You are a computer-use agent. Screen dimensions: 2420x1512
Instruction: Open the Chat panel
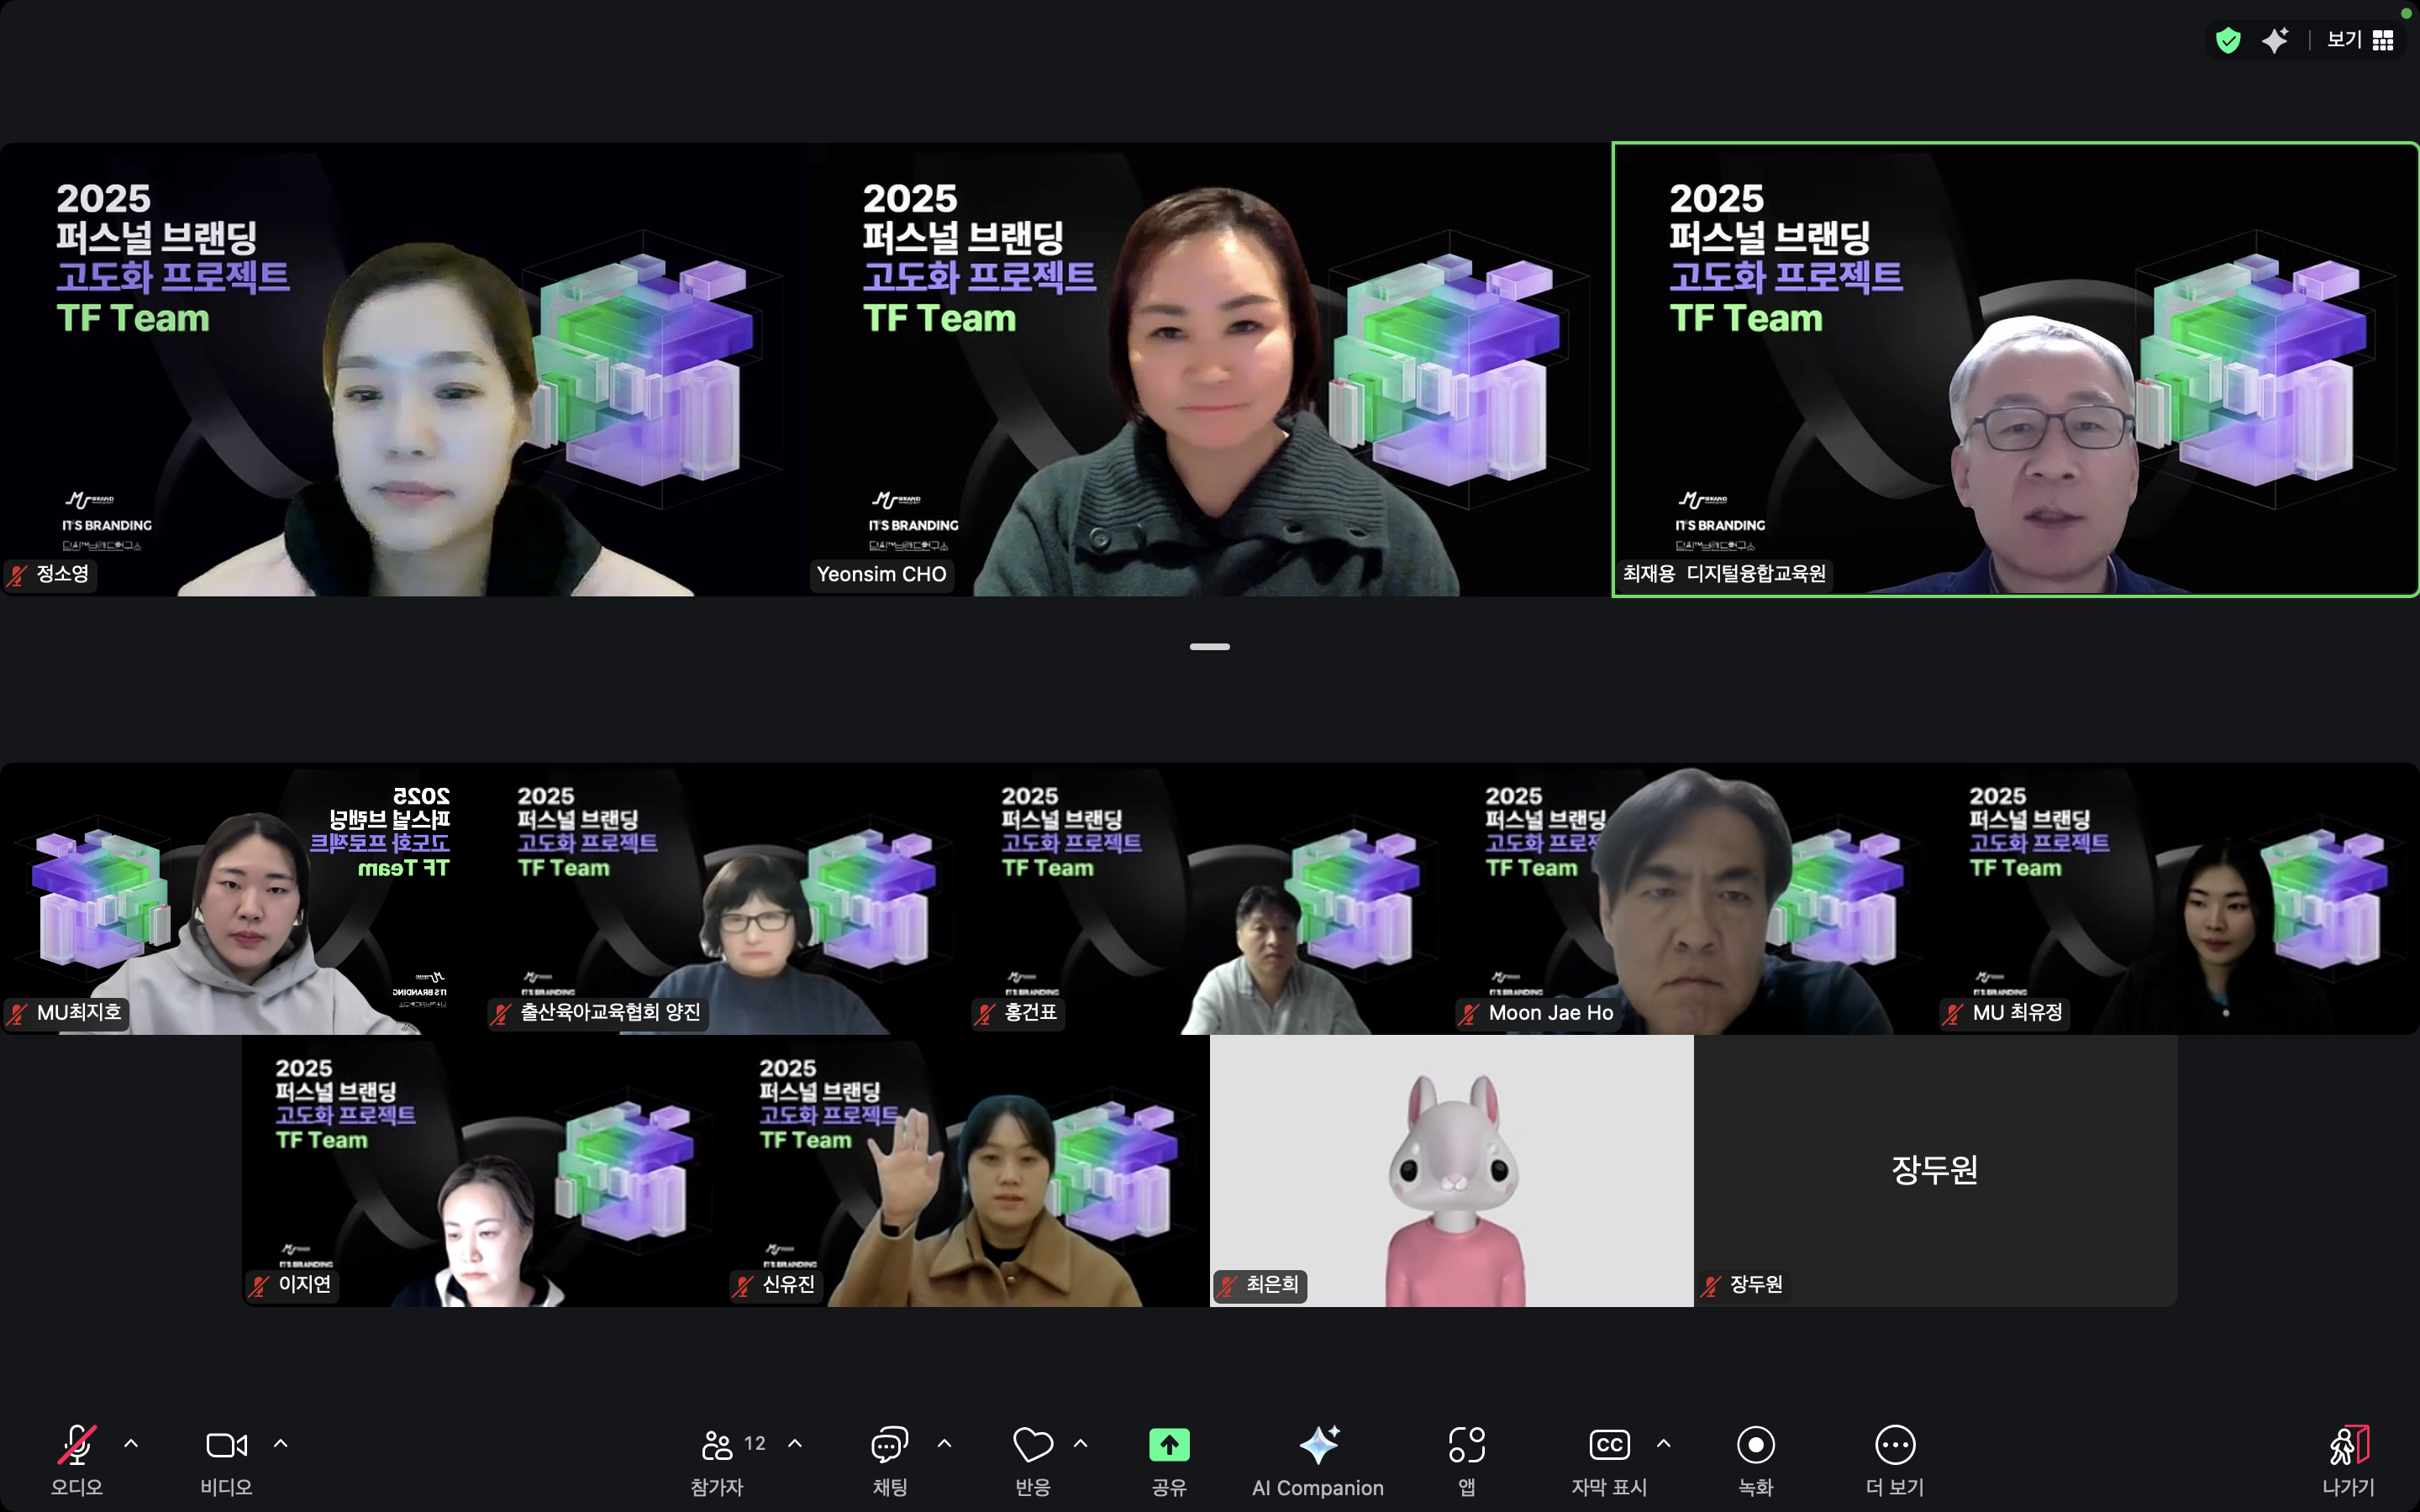pos(889,1445)
